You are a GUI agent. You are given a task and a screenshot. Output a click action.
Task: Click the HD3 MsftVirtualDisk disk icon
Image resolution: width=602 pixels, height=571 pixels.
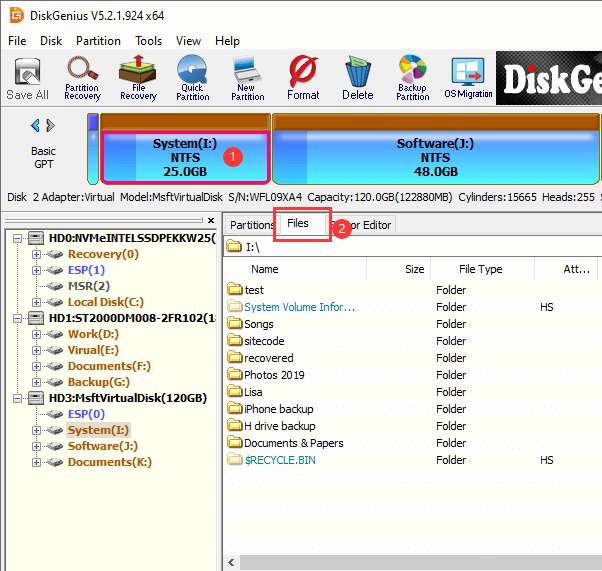pyautogui.click(x=36, y=398)
